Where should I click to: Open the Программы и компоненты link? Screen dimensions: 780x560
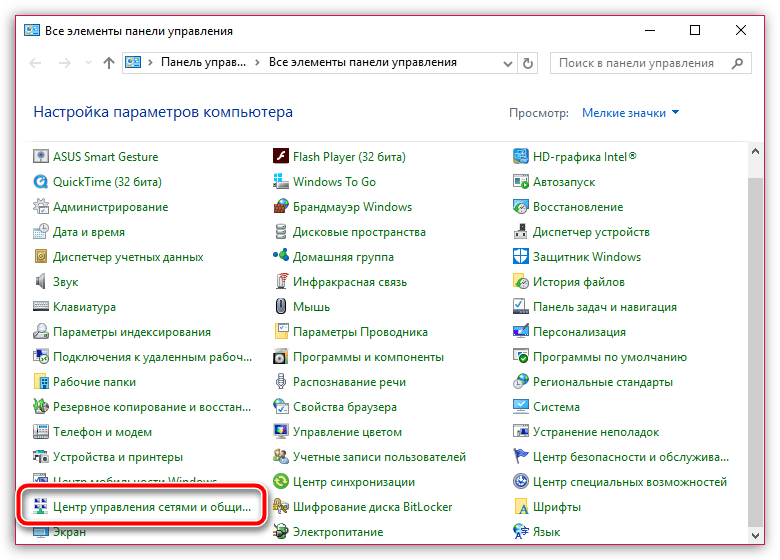[368, 357]
